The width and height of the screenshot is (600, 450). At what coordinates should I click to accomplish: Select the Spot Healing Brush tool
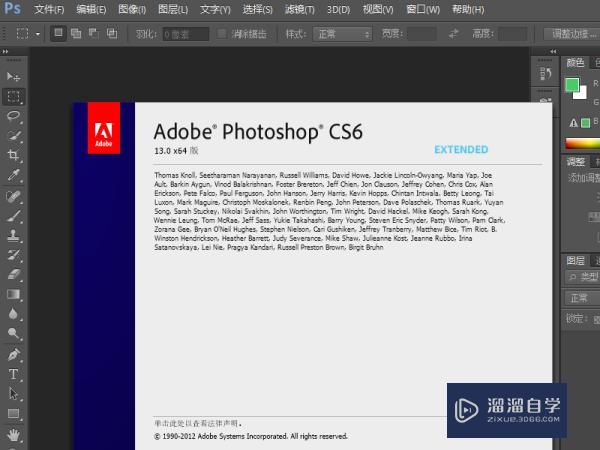point(14,197)
